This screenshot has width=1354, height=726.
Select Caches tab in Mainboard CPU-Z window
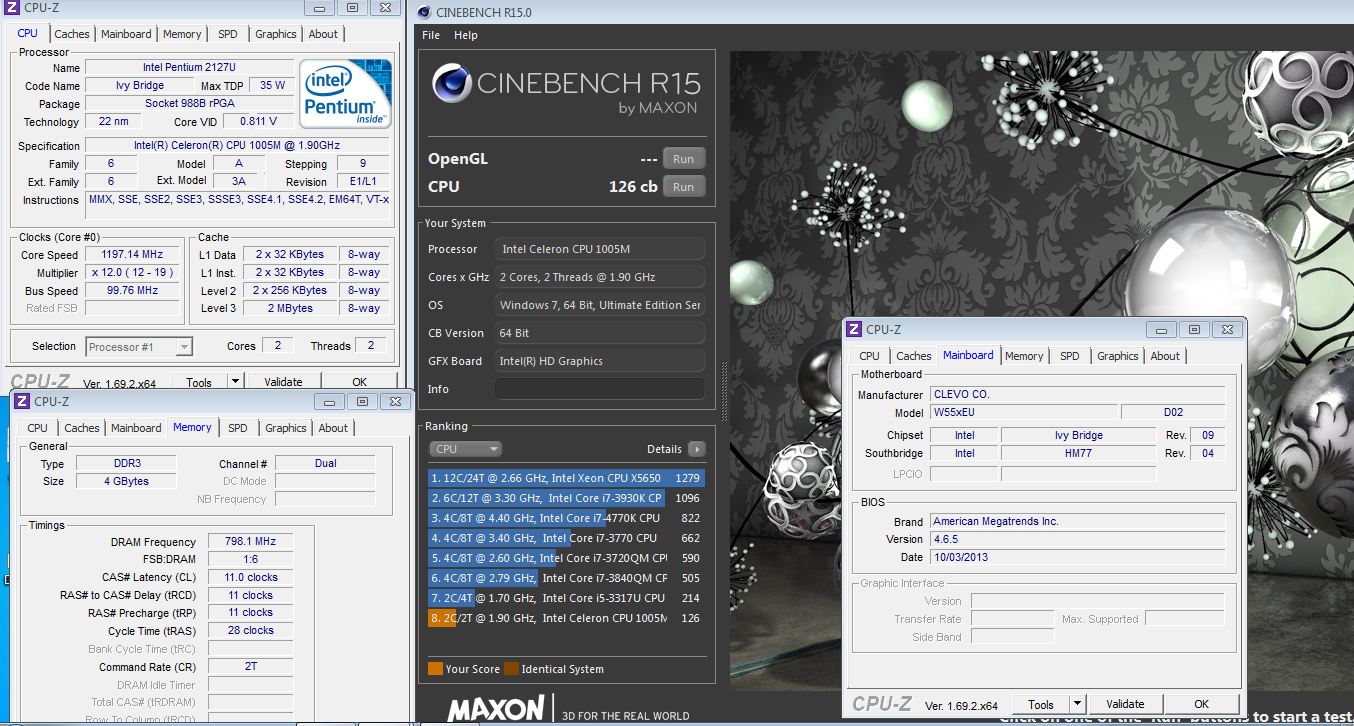click(x=914, y=356)
